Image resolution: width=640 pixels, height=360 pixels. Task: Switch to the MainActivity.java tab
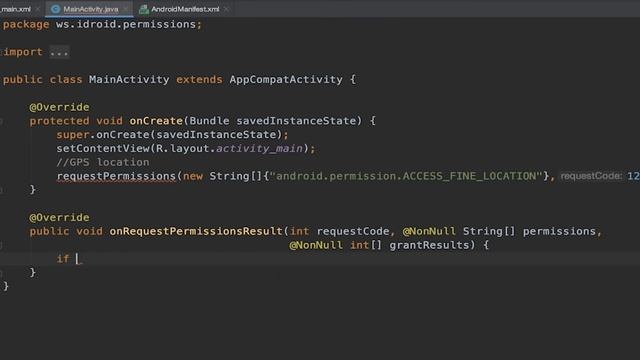coord(91,9)
